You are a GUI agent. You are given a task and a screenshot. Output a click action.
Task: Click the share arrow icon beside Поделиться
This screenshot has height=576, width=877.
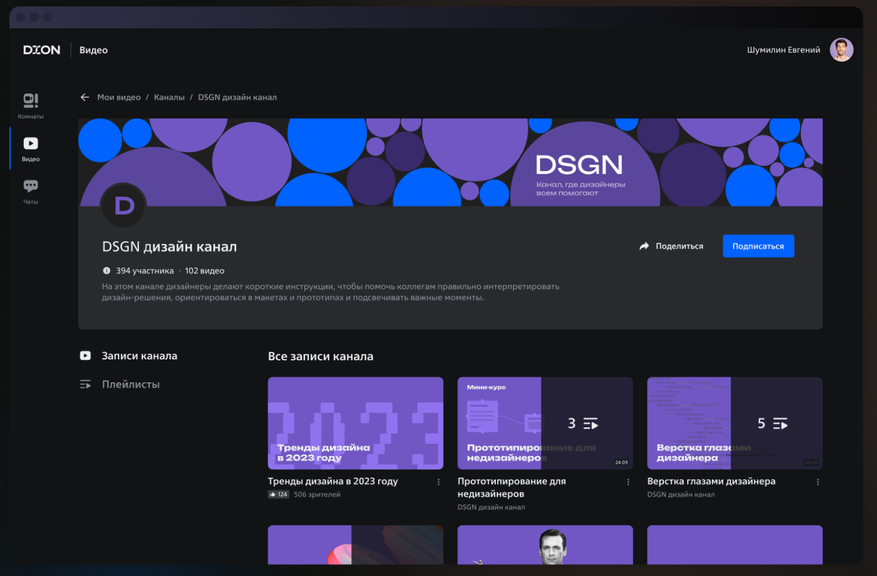click(644, 246)
